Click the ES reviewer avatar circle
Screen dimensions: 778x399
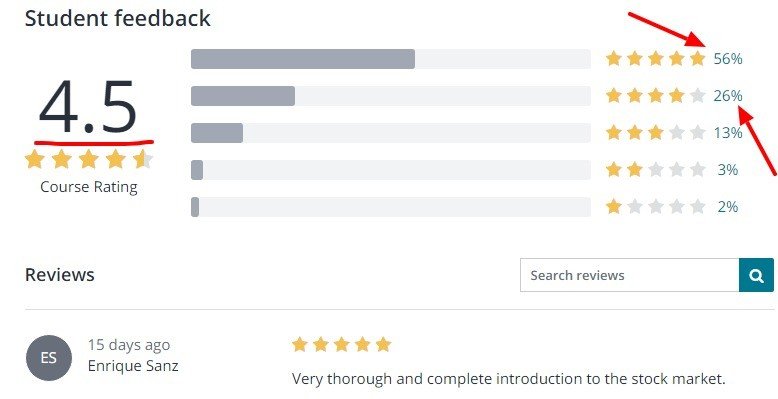pyautogui.click(x=49, y=358)
